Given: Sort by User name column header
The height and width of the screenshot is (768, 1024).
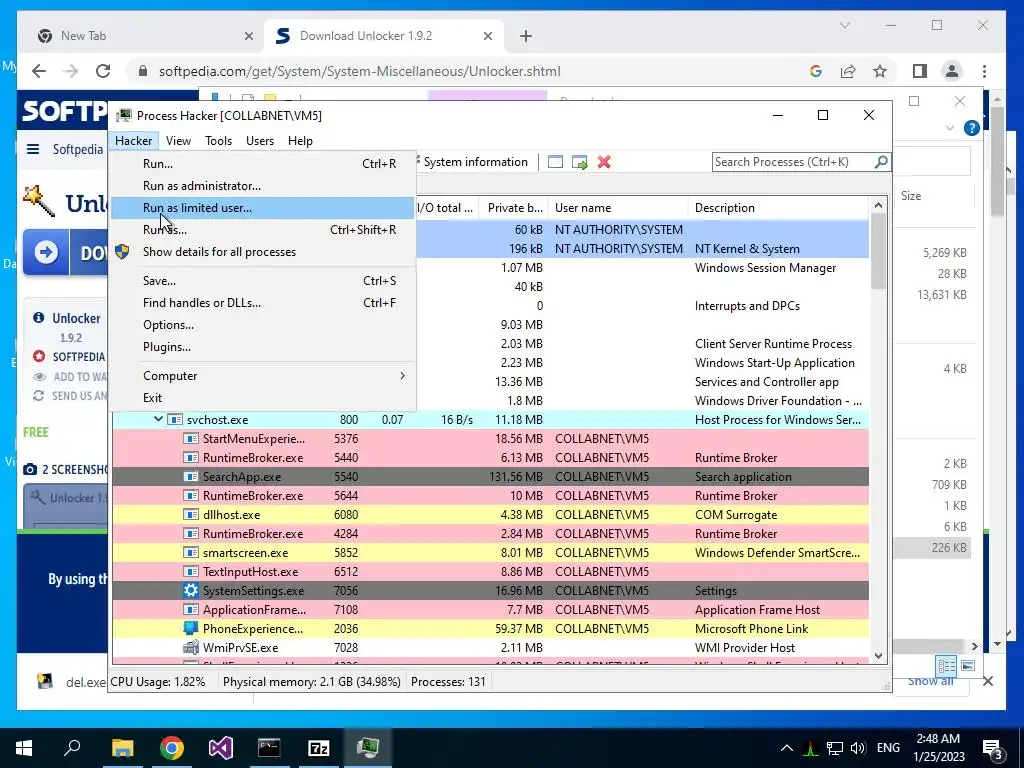Looking at the screenshot, I should click(618, 208).
